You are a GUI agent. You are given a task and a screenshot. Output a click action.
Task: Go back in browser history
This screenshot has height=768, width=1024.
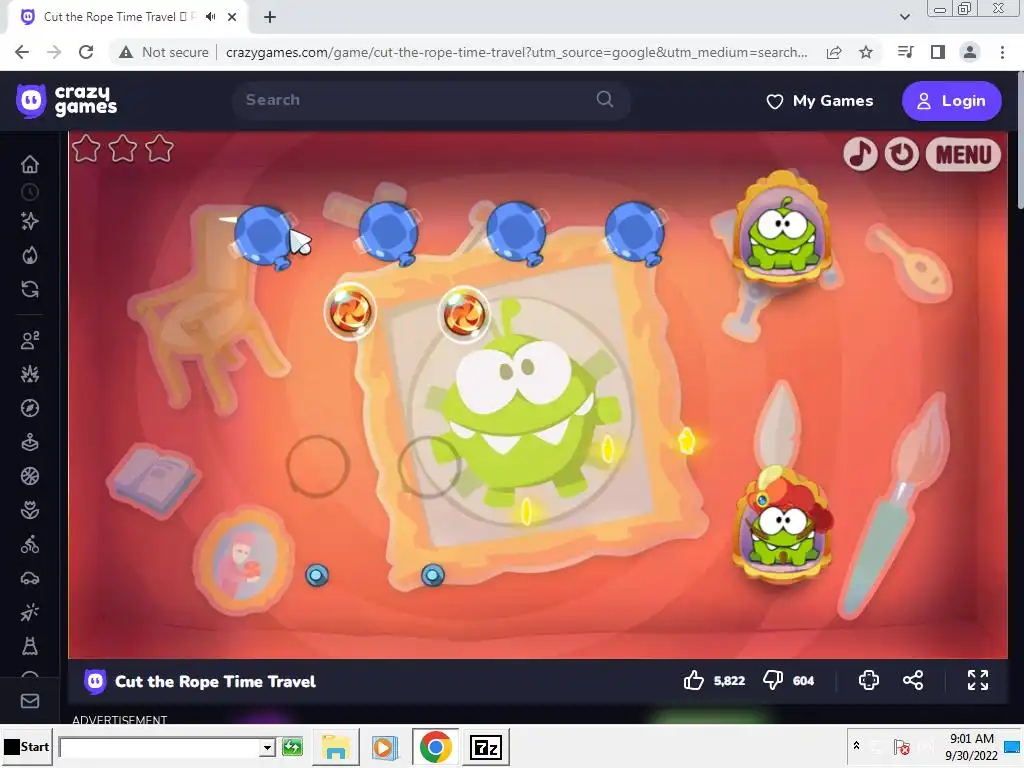click(22, 52)
